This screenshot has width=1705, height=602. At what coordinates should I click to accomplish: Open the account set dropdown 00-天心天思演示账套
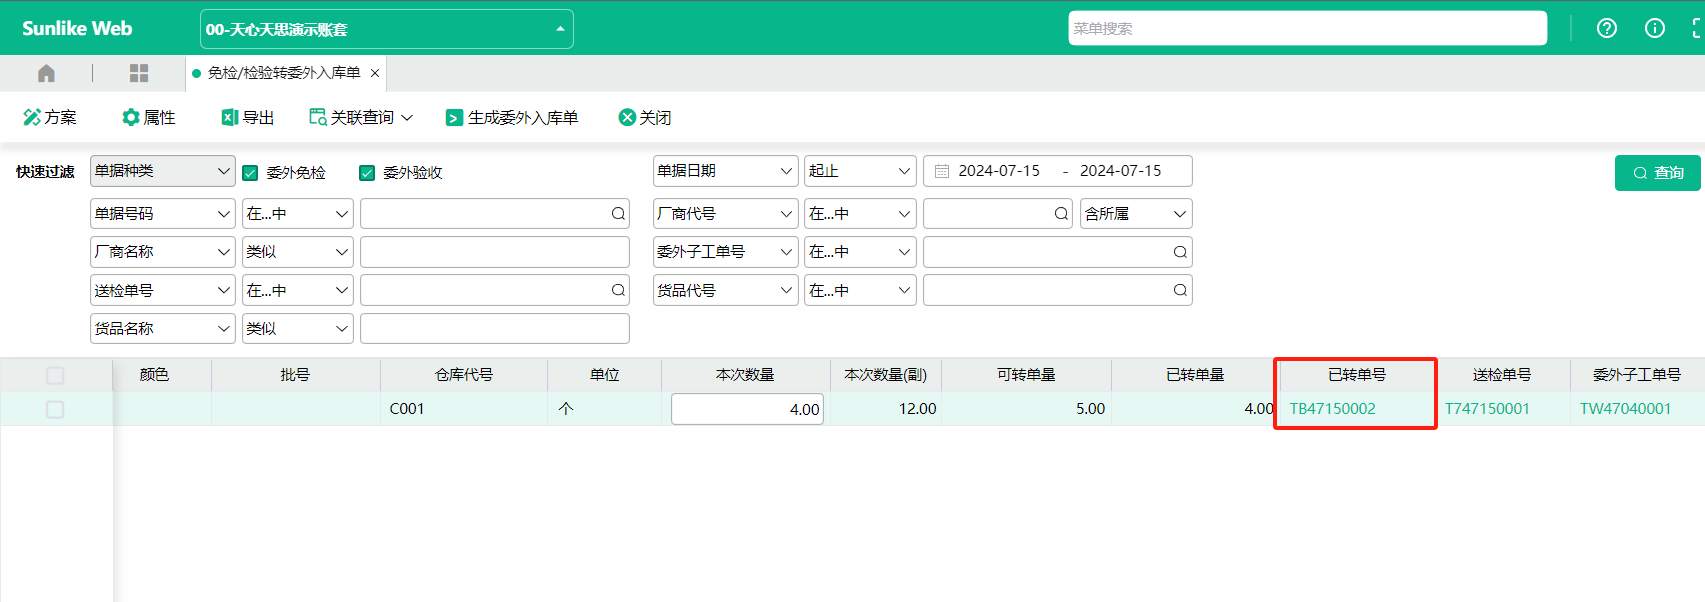[387, 29]
